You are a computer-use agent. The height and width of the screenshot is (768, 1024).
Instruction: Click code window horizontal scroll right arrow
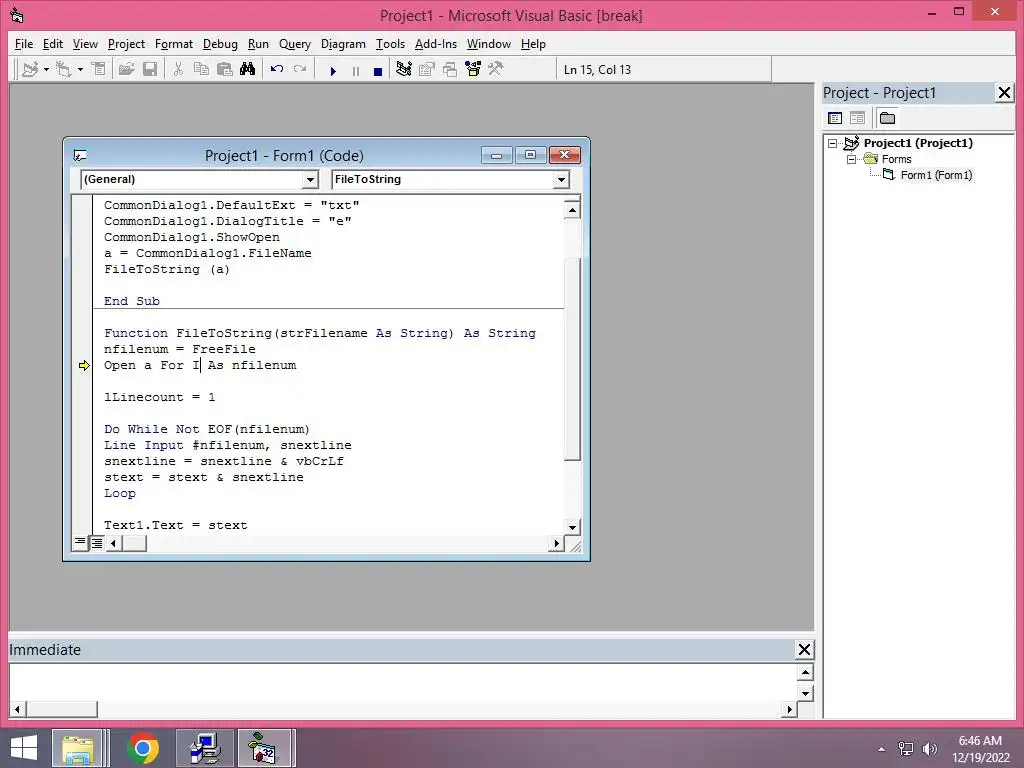click(x=556, y=543)
